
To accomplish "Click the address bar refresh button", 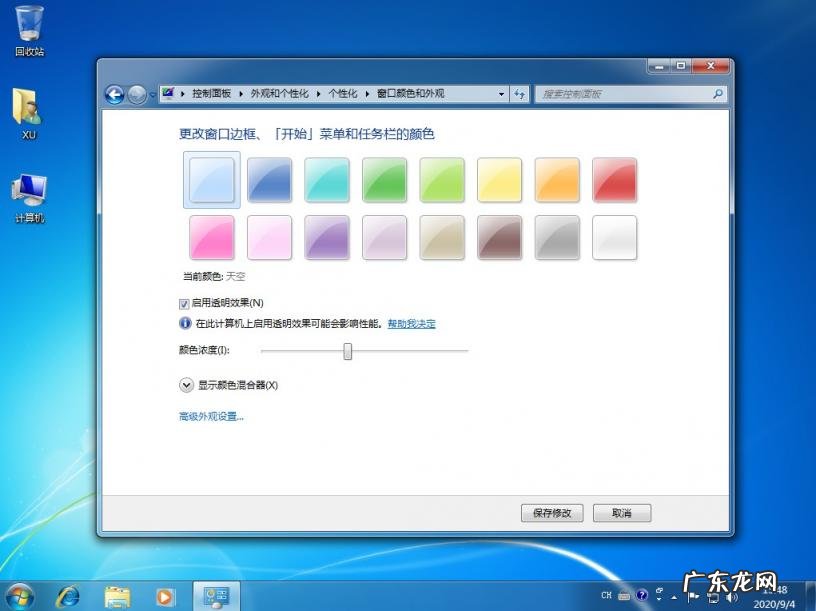I will (520, 94).
